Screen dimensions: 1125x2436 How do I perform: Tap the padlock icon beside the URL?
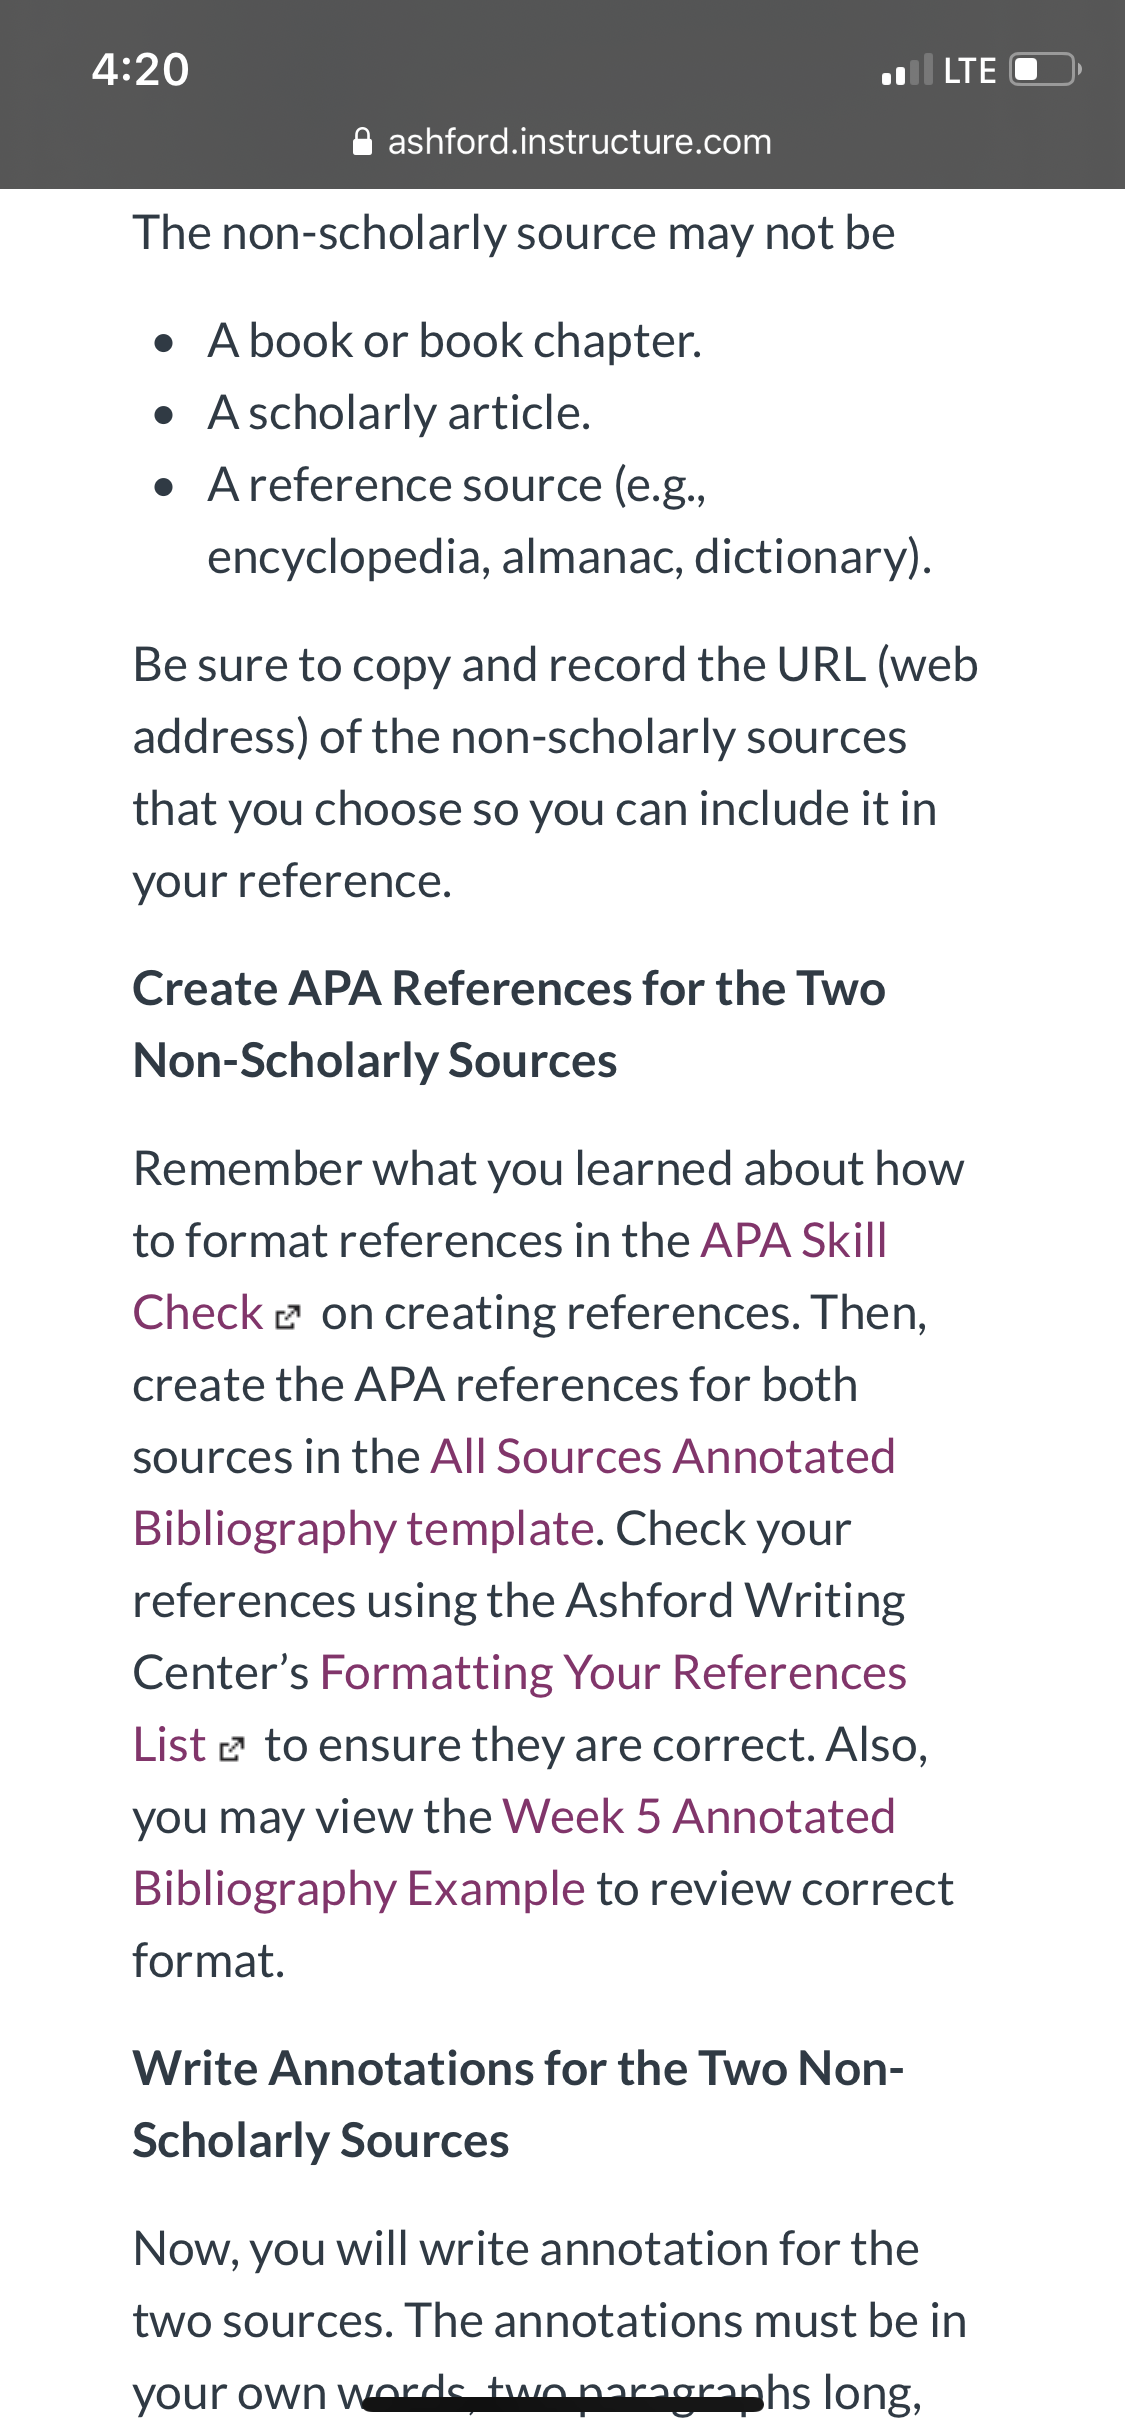point(363,142)
